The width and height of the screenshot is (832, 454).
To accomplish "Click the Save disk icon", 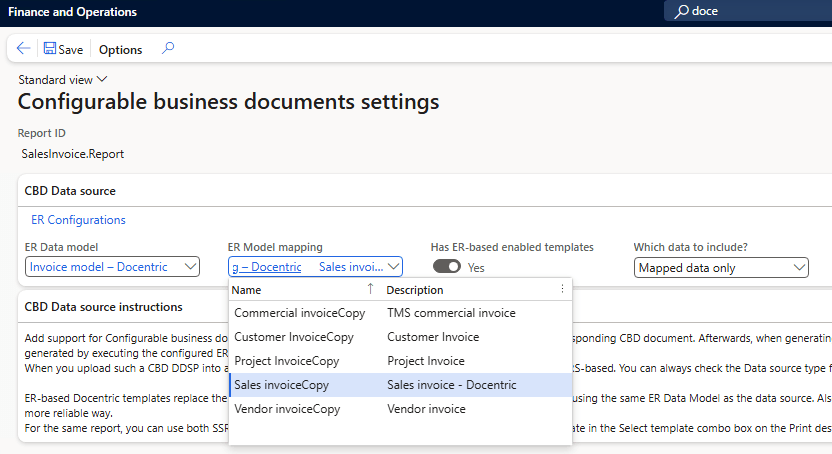I will coord(49,49).
